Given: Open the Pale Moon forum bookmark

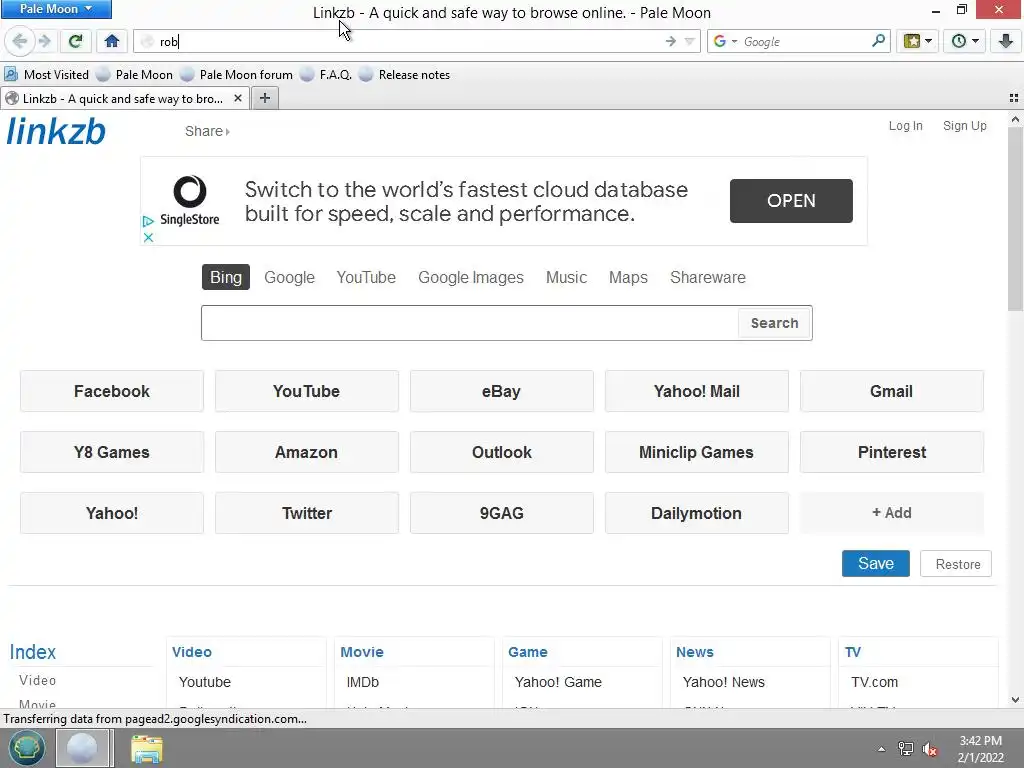Looking at the screenshot, I should [236, 74].
